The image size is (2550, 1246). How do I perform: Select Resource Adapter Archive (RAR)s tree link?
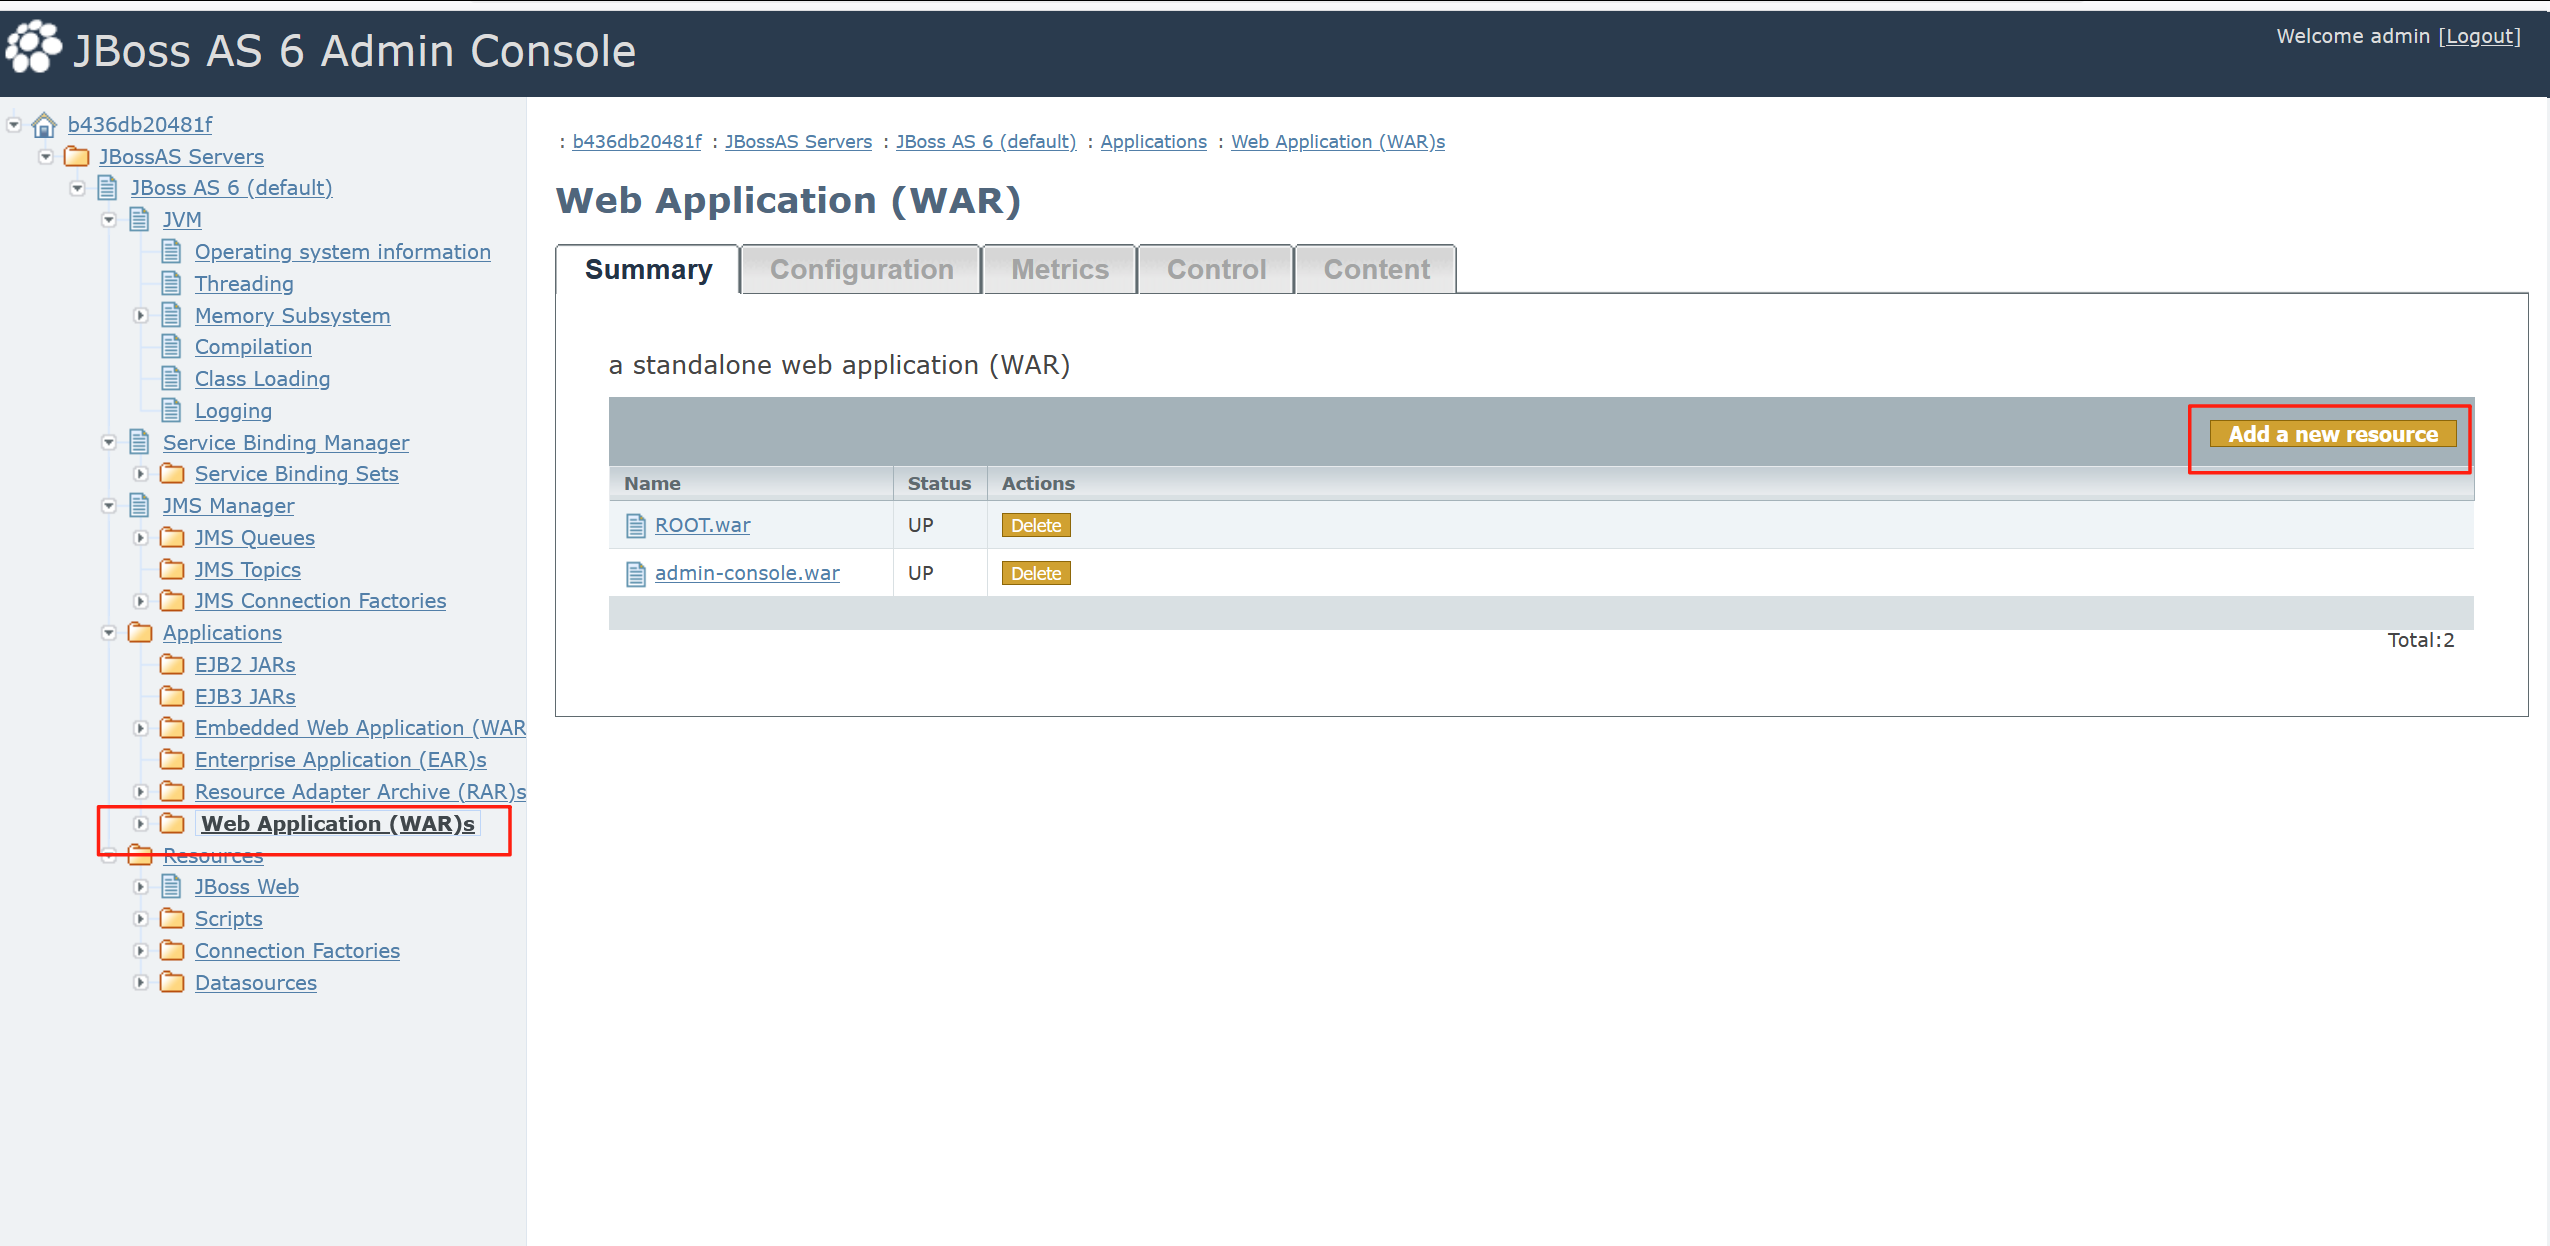[x=360, y=791]
